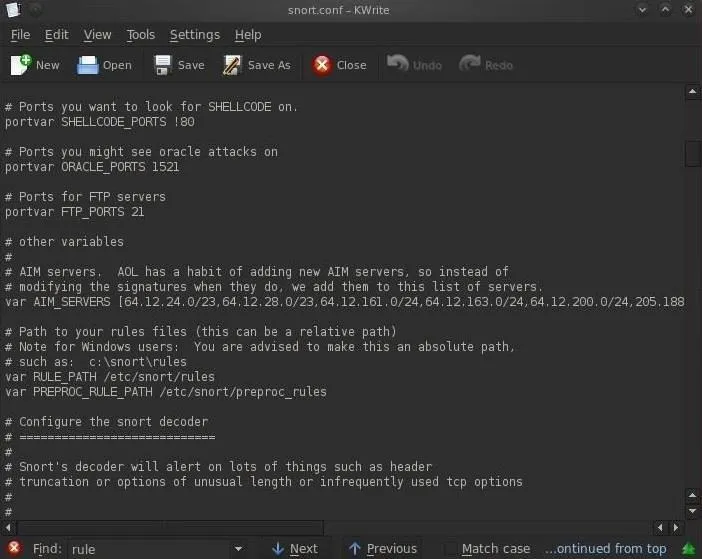
Task: Open the Tools menu
Action: 140,35
